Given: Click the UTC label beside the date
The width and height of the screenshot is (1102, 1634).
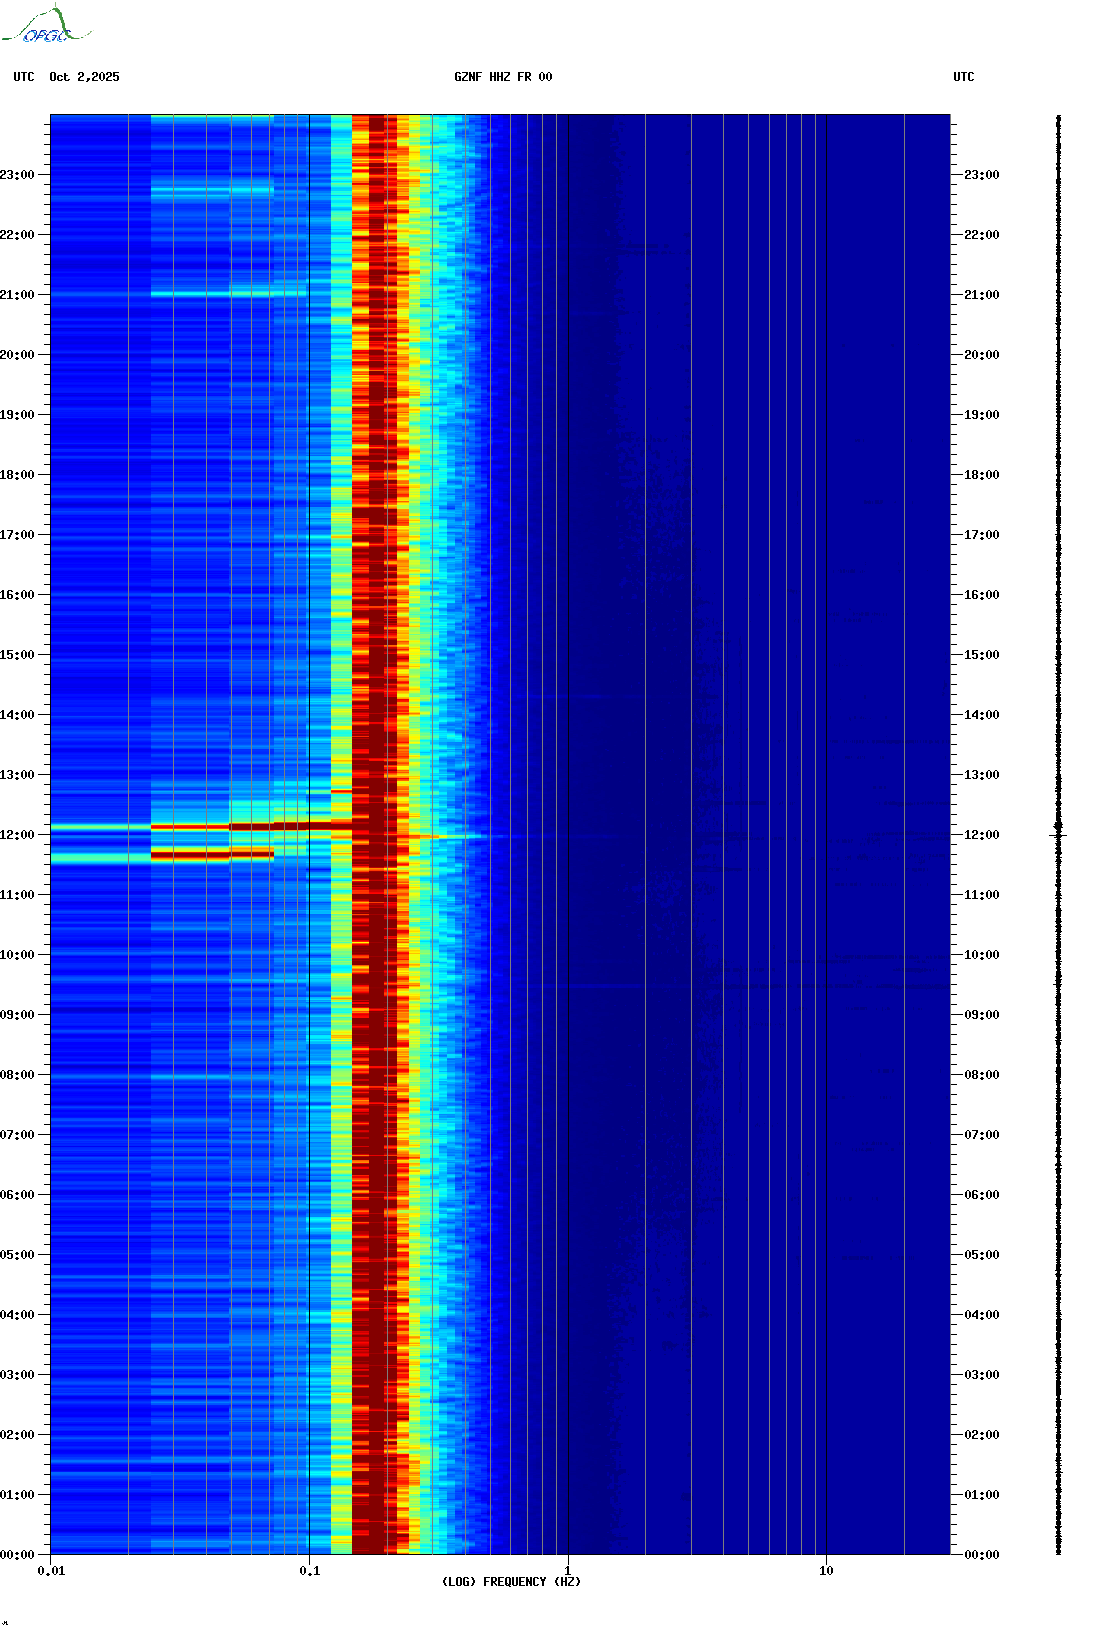Looking at the screenshot, I should 24,77.
